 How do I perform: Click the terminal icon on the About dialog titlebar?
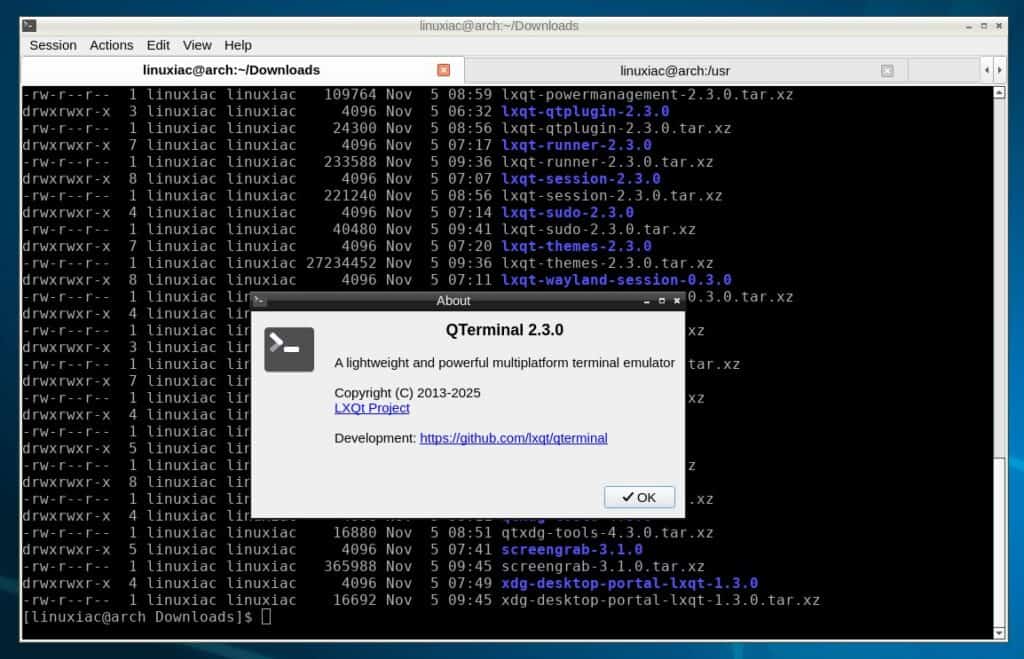[261, 301]
